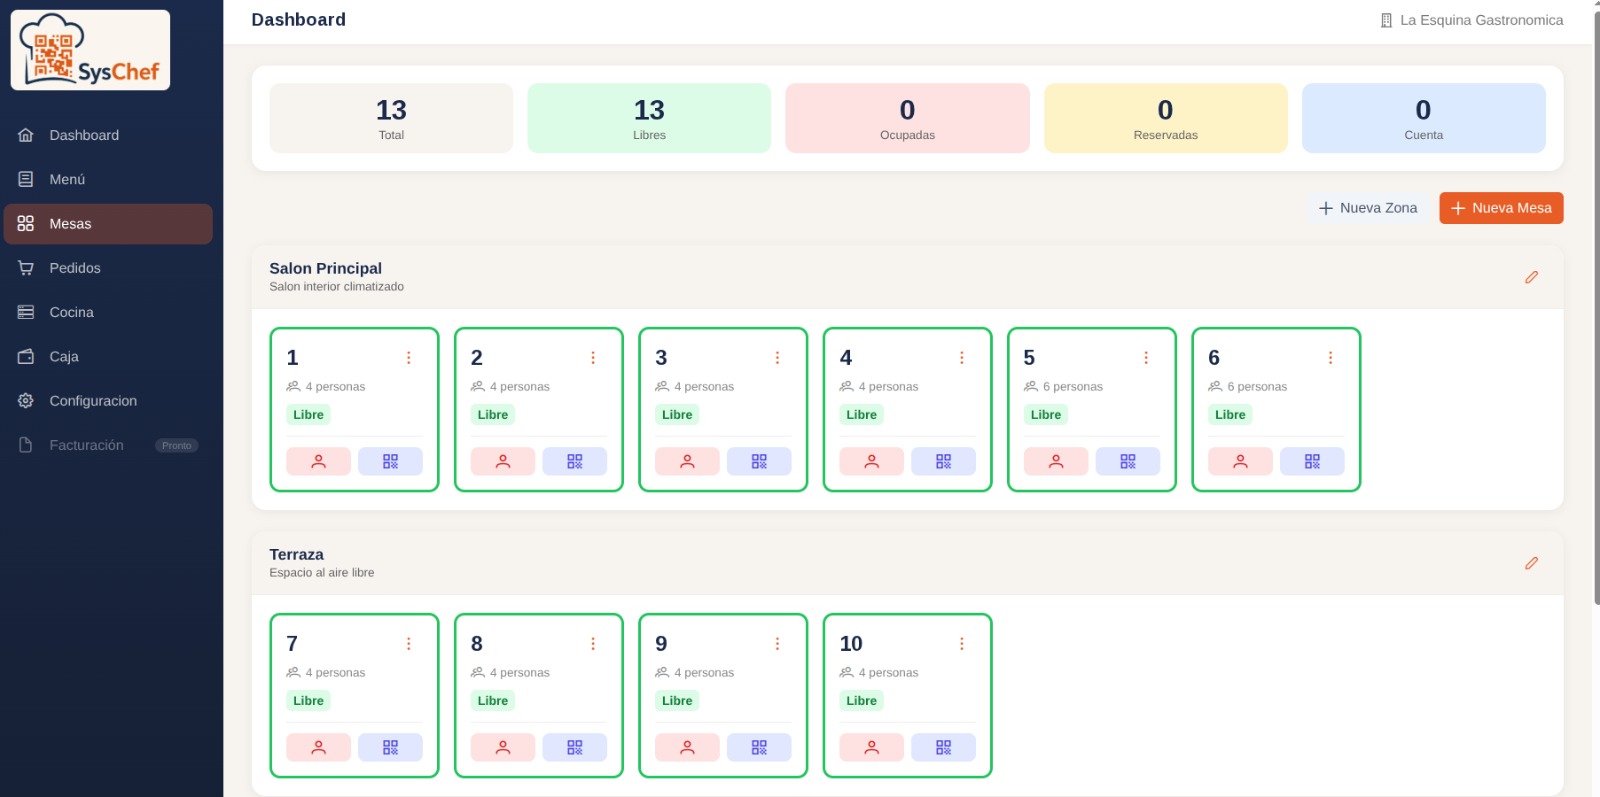Click the person button on table 8
Image resolution: width=1600 pixels, height=797 pixels.
pyautogui.click(x=503, y=747)
